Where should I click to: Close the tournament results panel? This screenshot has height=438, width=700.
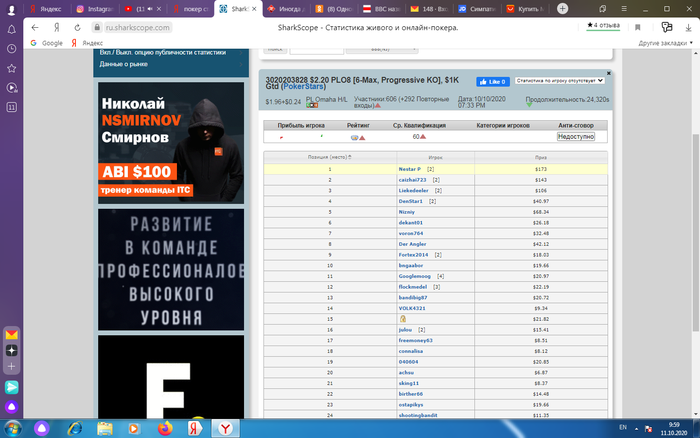pyautogui.click(x=608, y=73)
